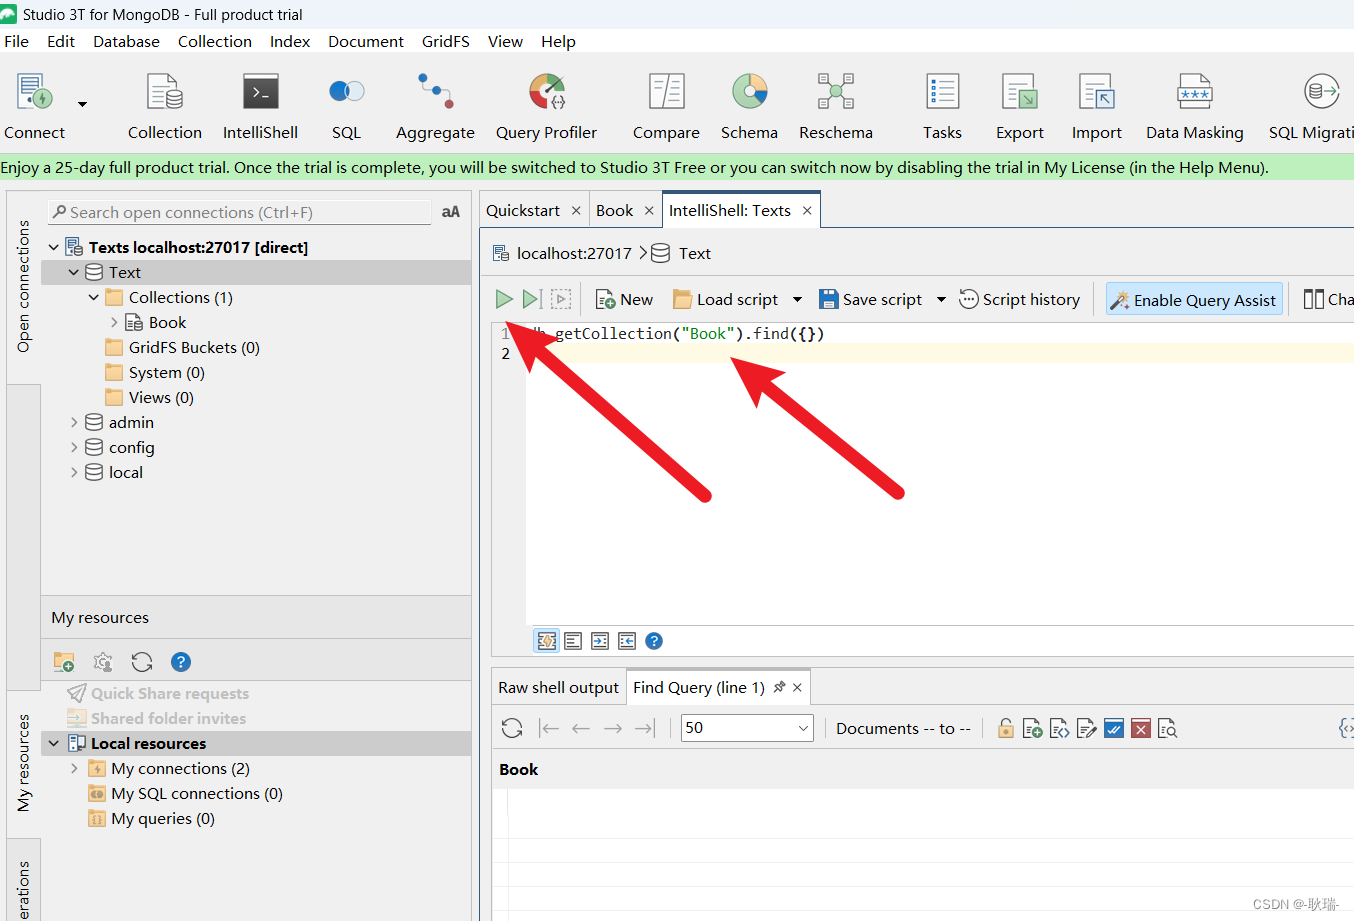Viewport: 1354px width, 921px height.
Task: Open the SQL Migration tool
Action: [x=1312, y=106]
